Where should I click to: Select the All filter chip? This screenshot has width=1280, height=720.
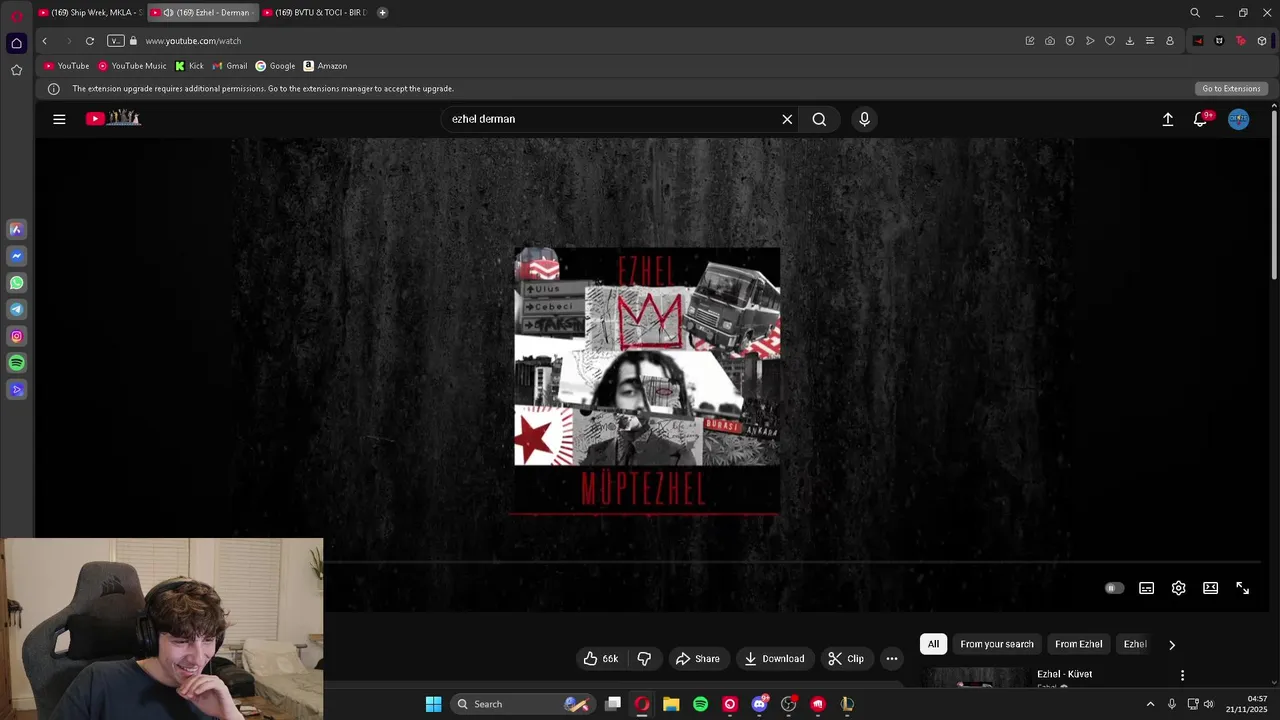(933, 644)
